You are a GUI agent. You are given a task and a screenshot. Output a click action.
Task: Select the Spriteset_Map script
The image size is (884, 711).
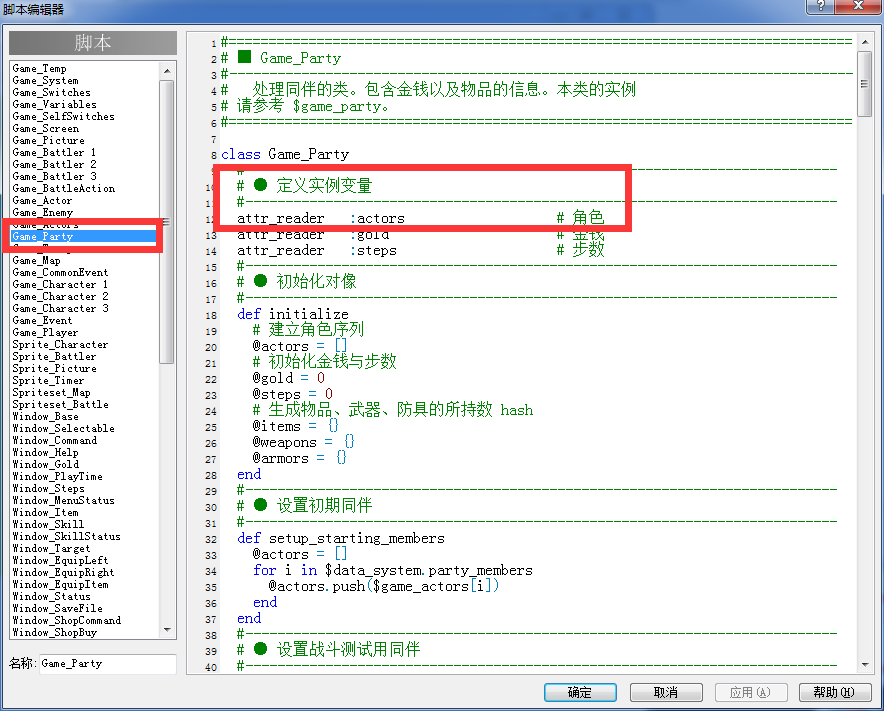[51, 392]
